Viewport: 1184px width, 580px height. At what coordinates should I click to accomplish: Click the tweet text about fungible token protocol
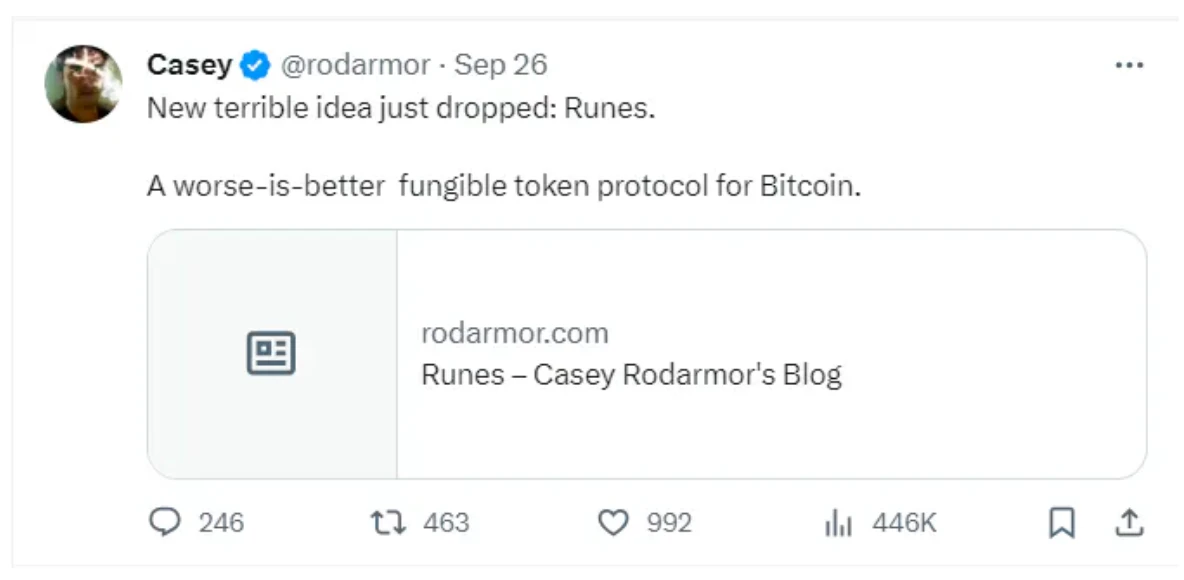[x=503, y=187]
